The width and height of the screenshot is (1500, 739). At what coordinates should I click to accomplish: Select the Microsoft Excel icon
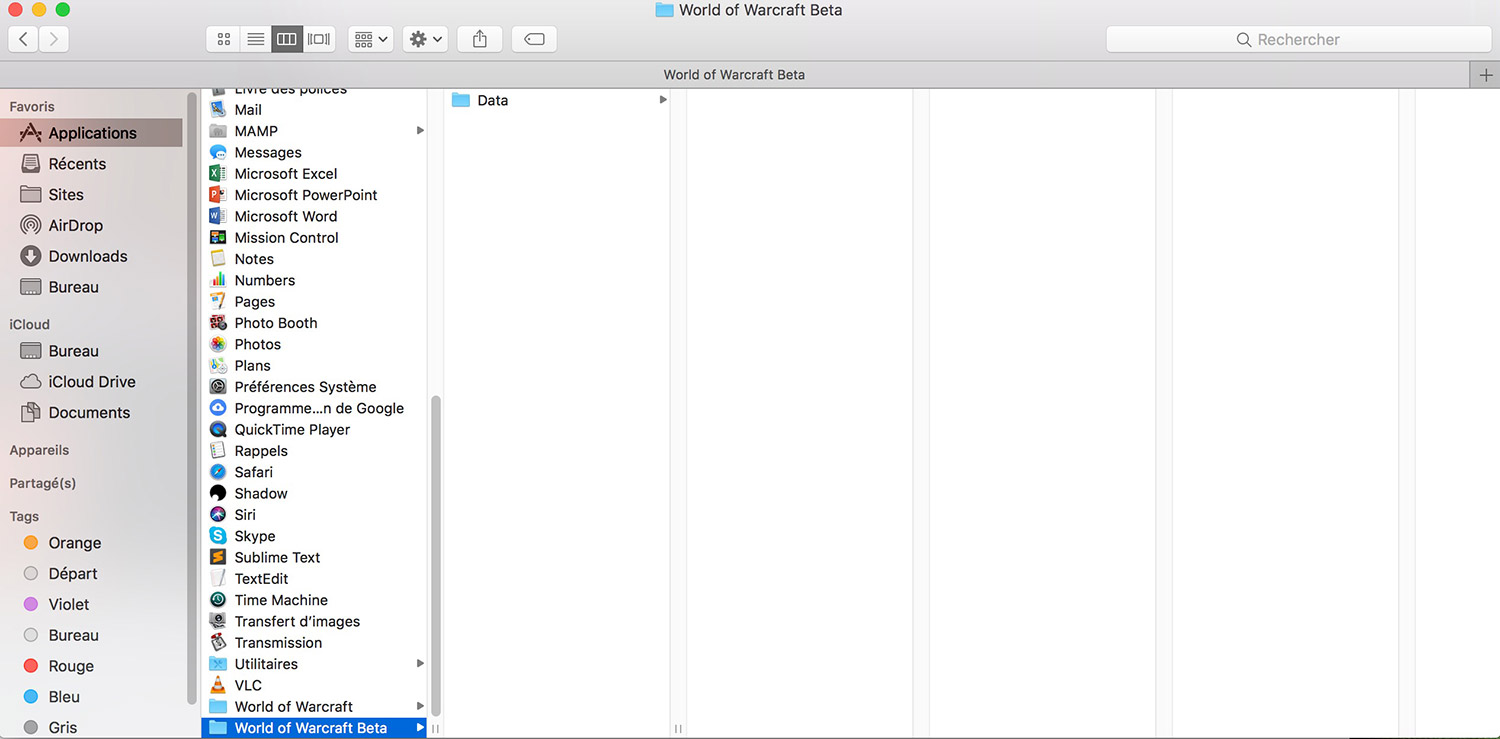pyautogui.click(x=218, y=174)
